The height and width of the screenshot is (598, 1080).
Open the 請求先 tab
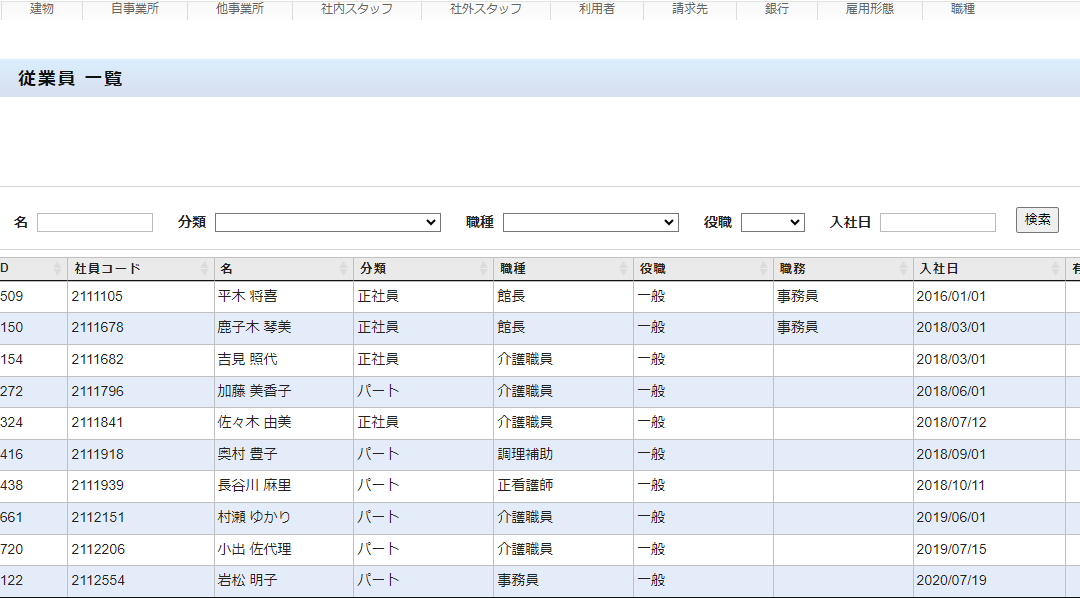point(689,9)
